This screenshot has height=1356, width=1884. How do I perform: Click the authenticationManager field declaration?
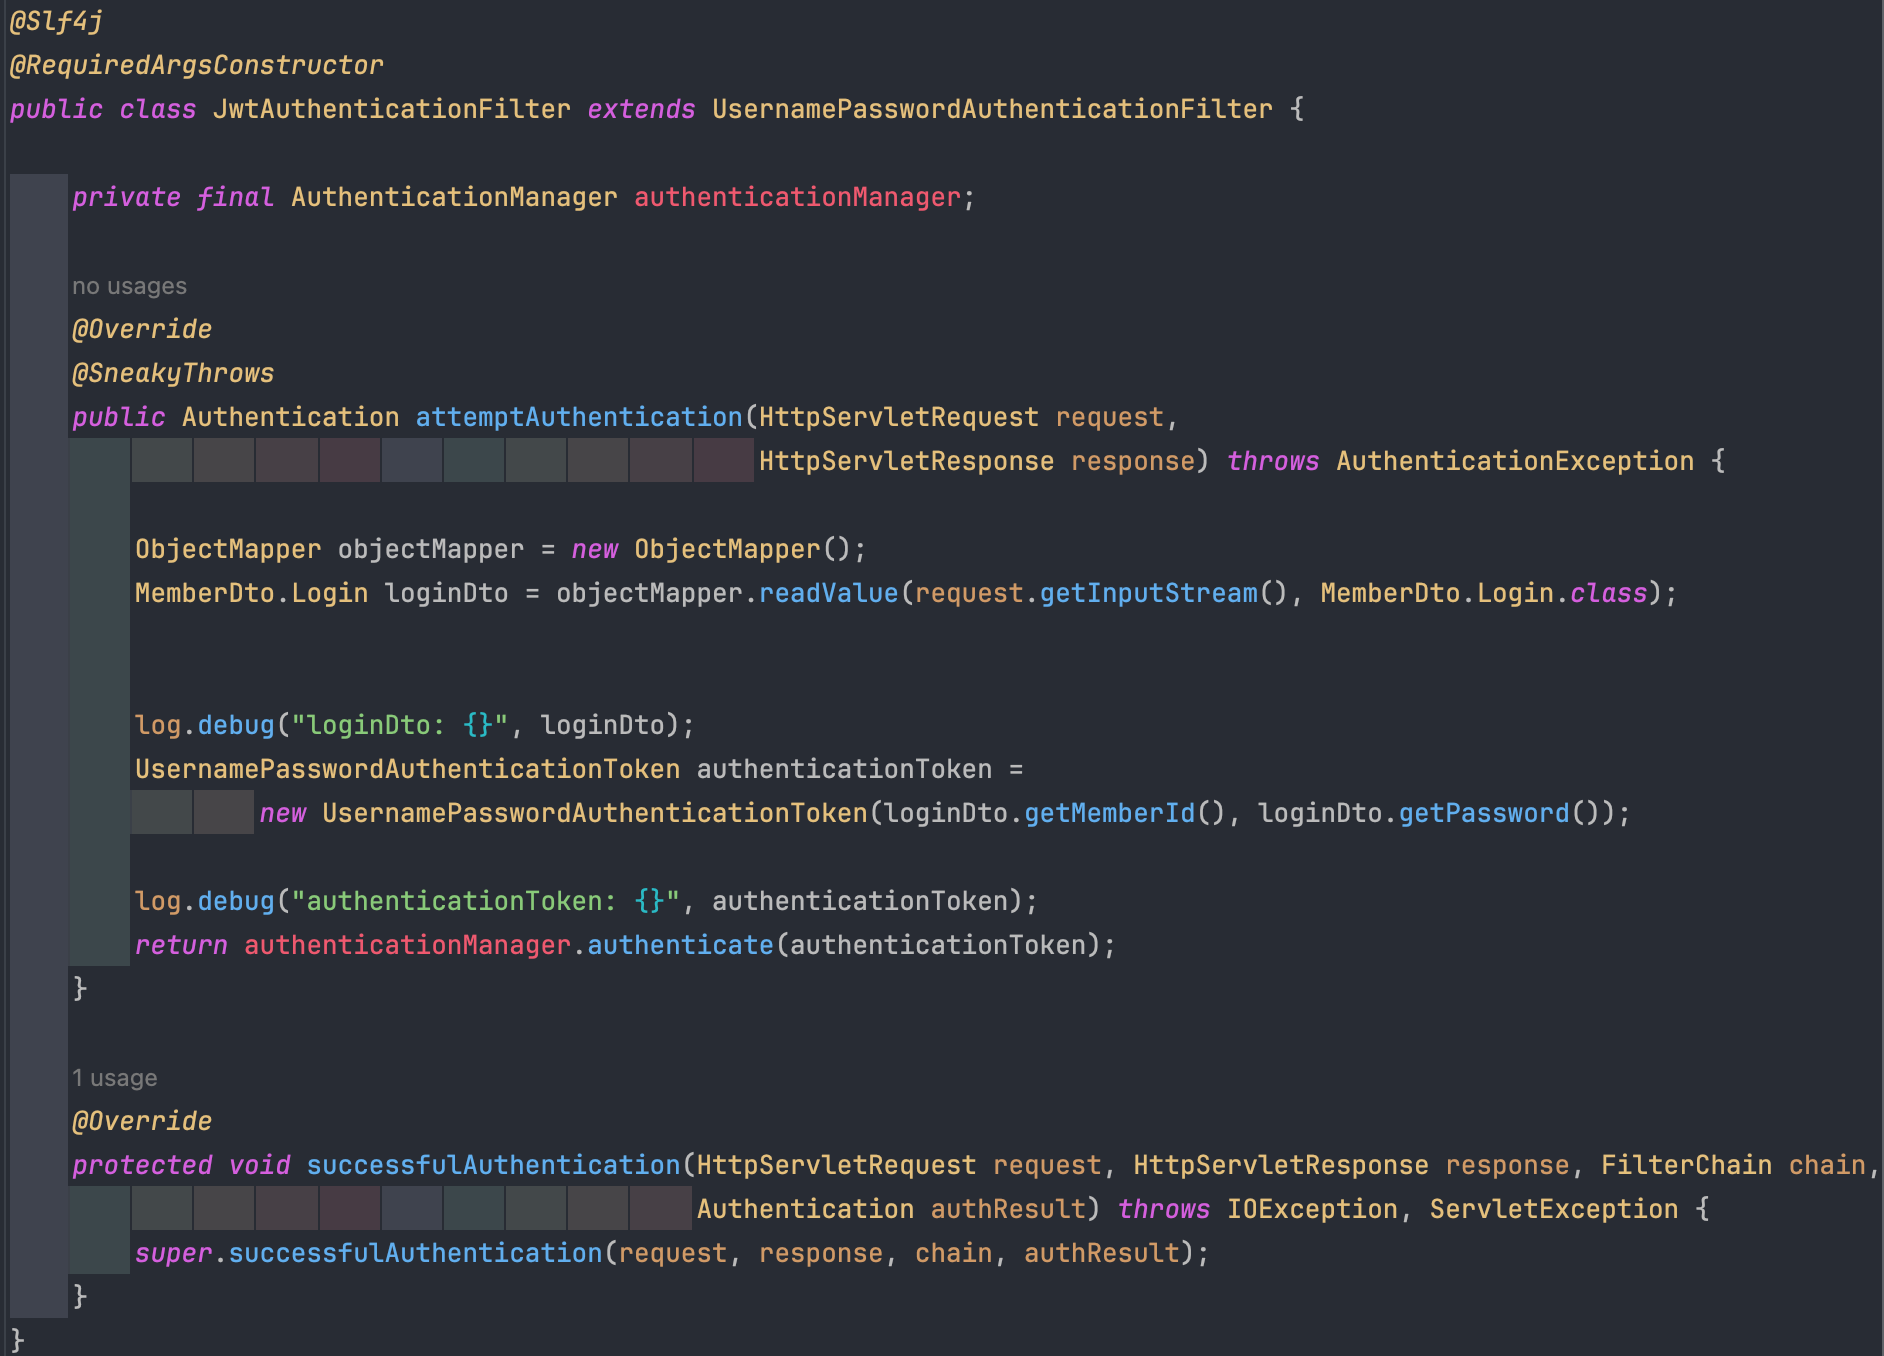pos(797,197)
